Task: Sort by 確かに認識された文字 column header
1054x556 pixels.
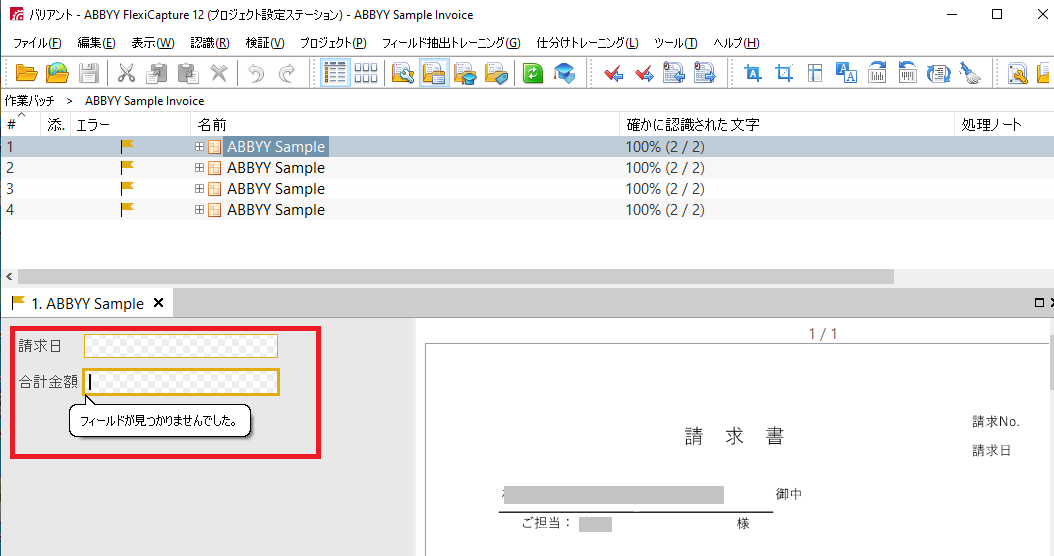Action: point(786,124)
